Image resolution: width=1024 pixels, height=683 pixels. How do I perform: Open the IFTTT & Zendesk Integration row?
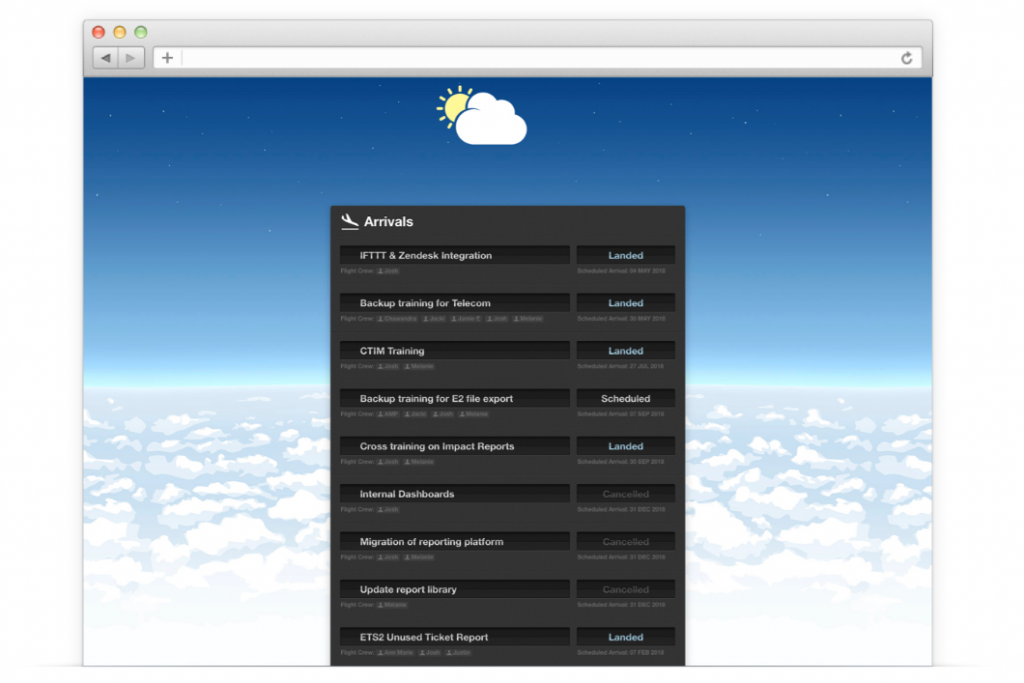click(x=455, y=255)
